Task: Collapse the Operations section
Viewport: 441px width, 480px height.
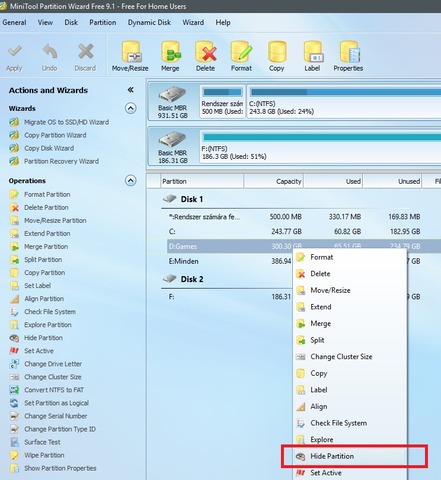Action: (x=130, y=180)
